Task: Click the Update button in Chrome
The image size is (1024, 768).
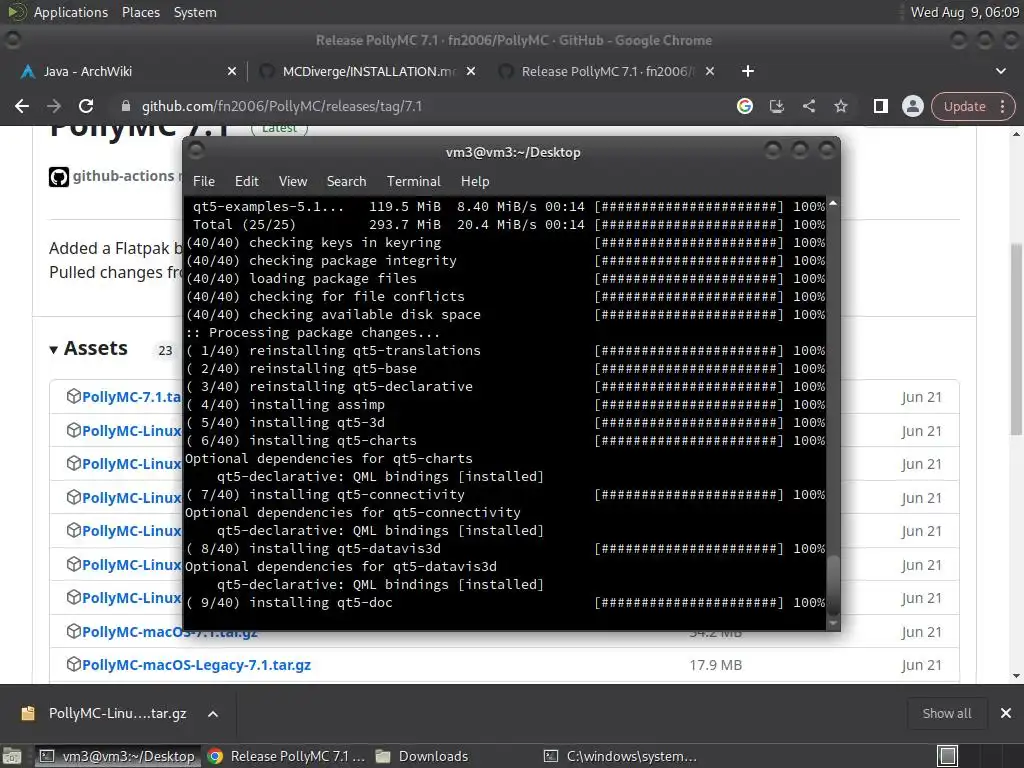Action: coord(964,106)
